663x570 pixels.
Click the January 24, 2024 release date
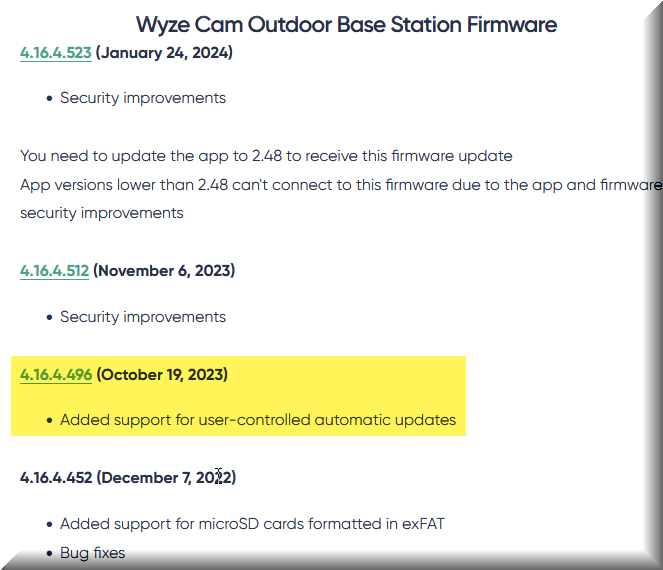point(164,53)
